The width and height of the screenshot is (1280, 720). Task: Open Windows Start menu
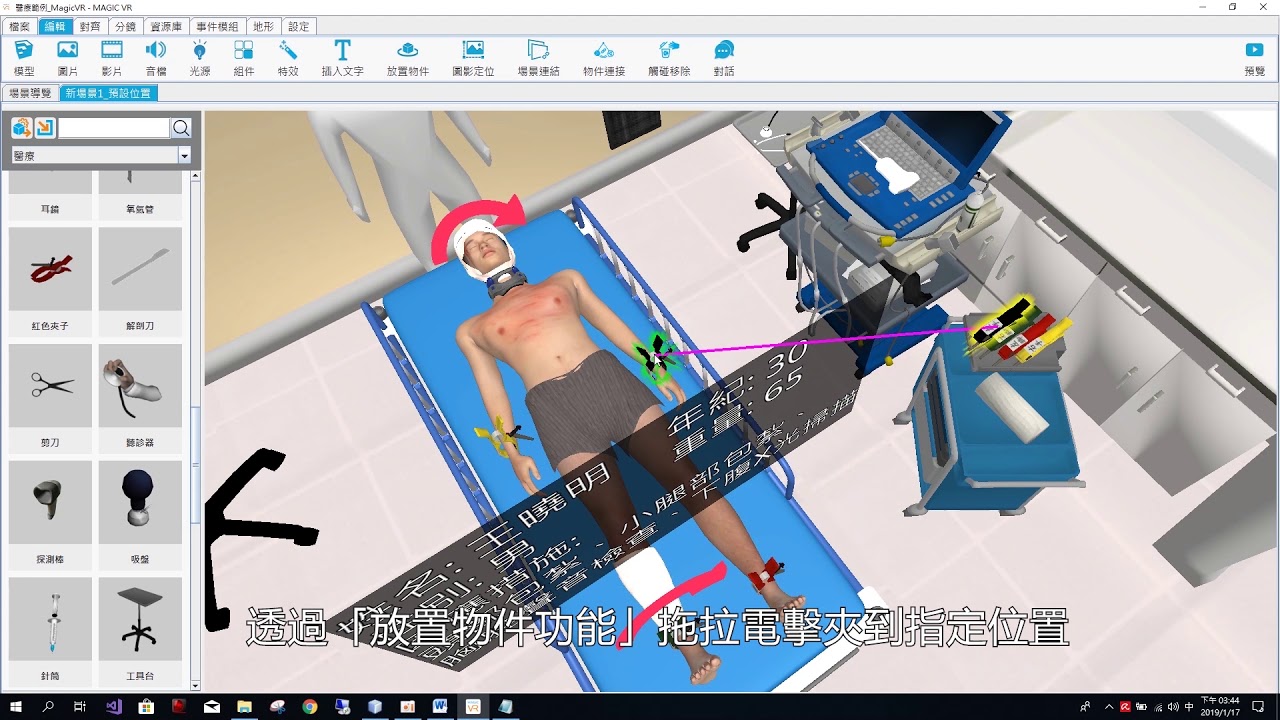16,707
